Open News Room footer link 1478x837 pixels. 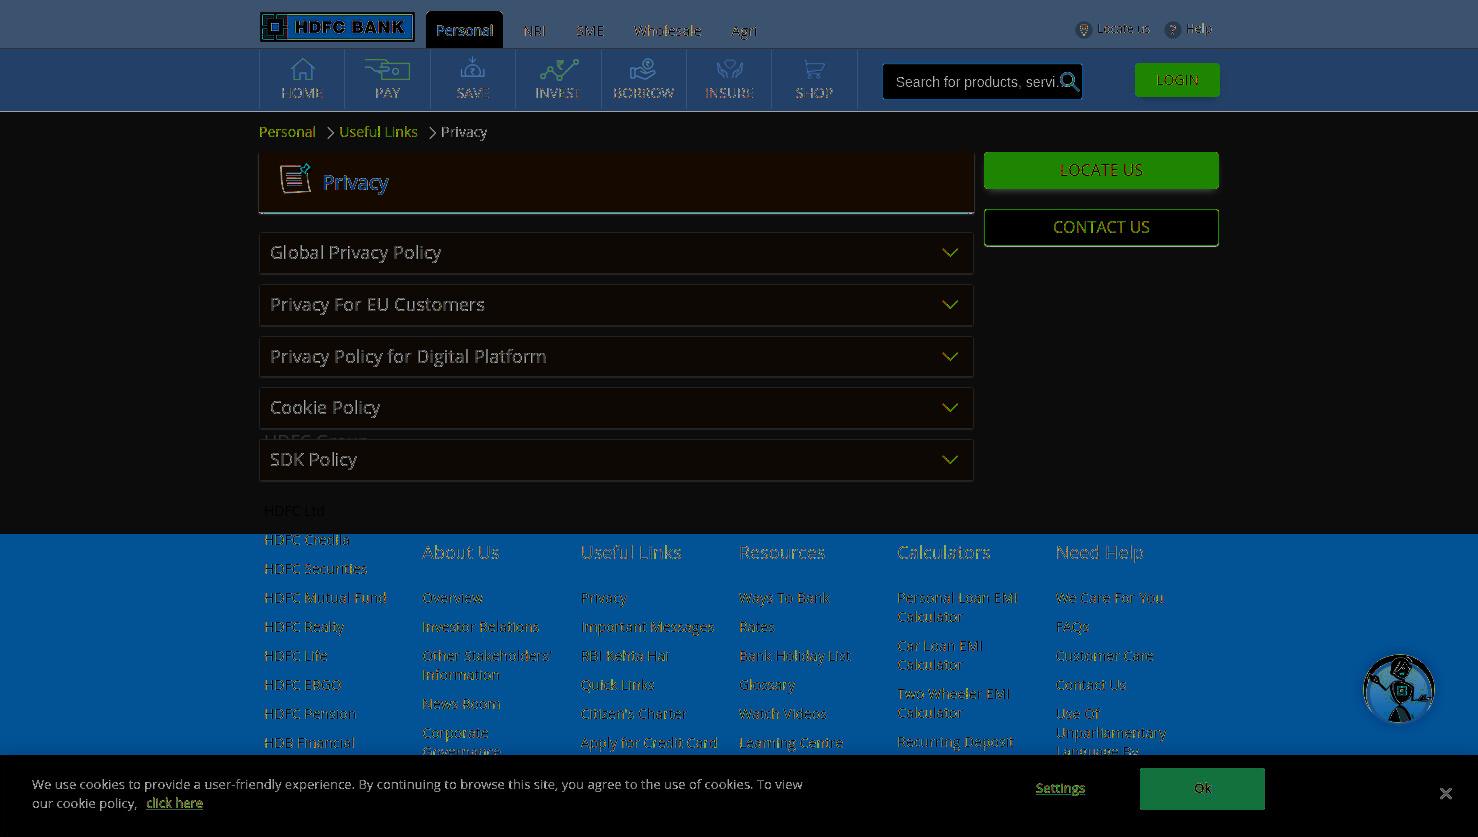[461, 704]
